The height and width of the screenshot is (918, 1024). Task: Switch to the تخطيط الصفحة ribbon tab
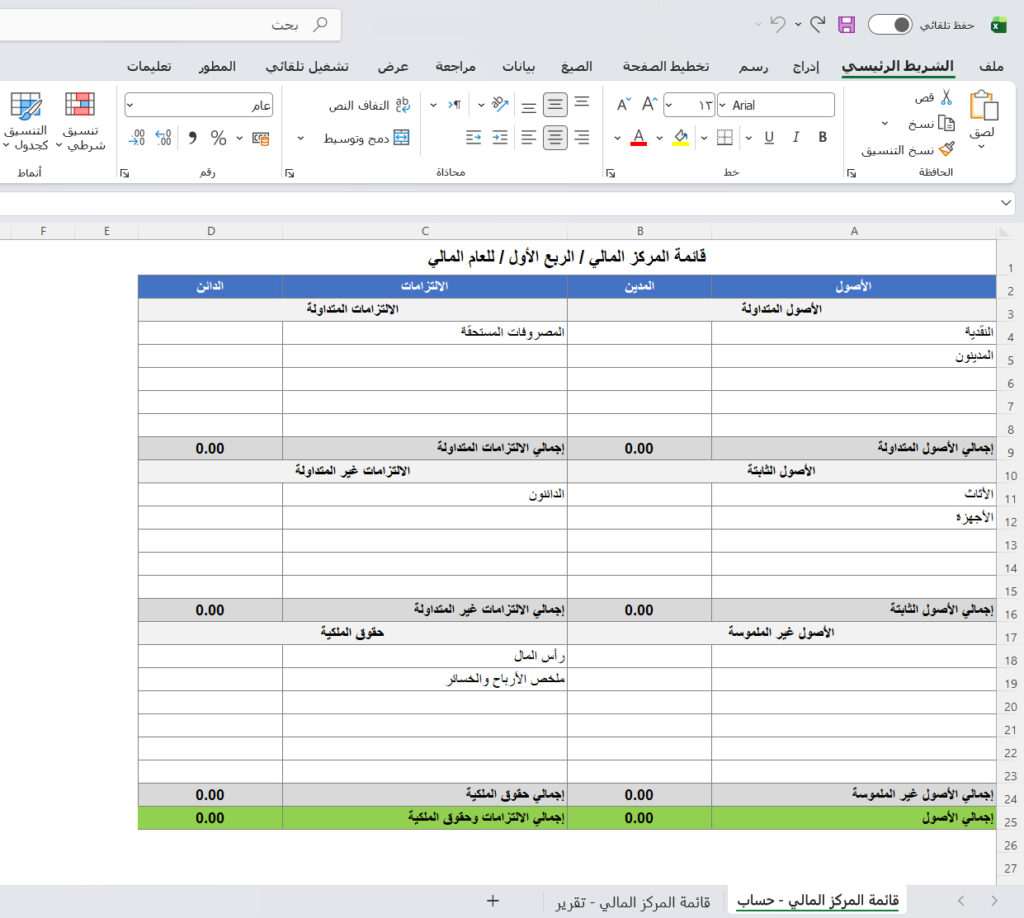tap(664, 66)
